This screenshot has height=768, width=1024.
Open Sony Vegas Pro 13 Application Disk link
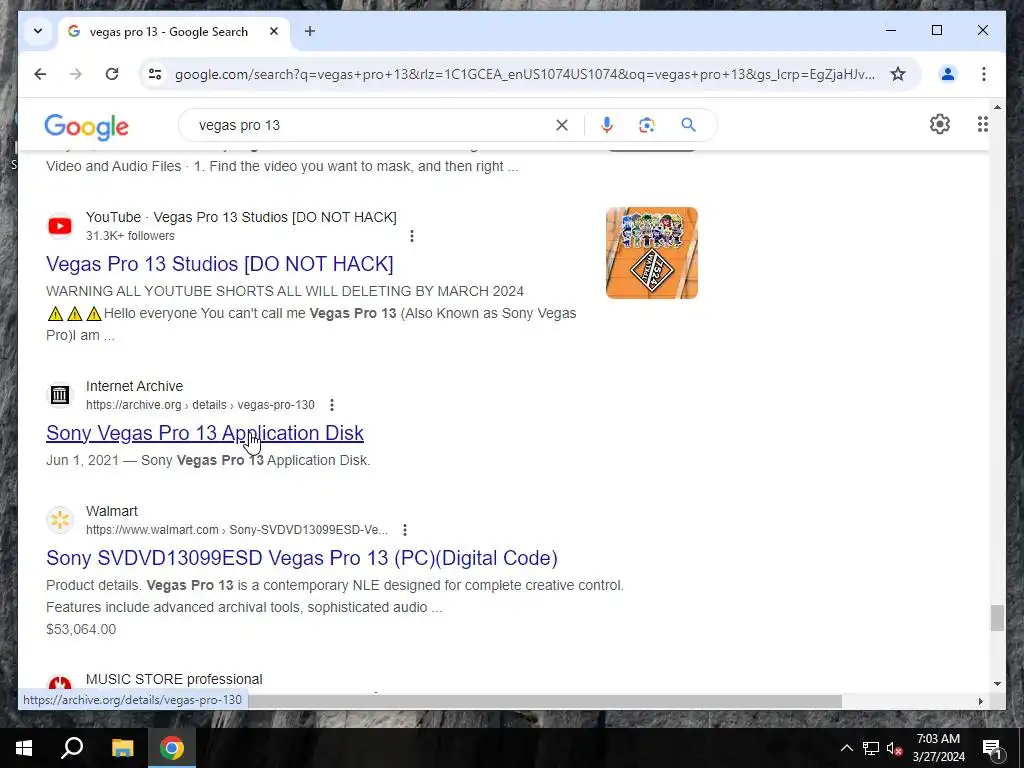205,433
